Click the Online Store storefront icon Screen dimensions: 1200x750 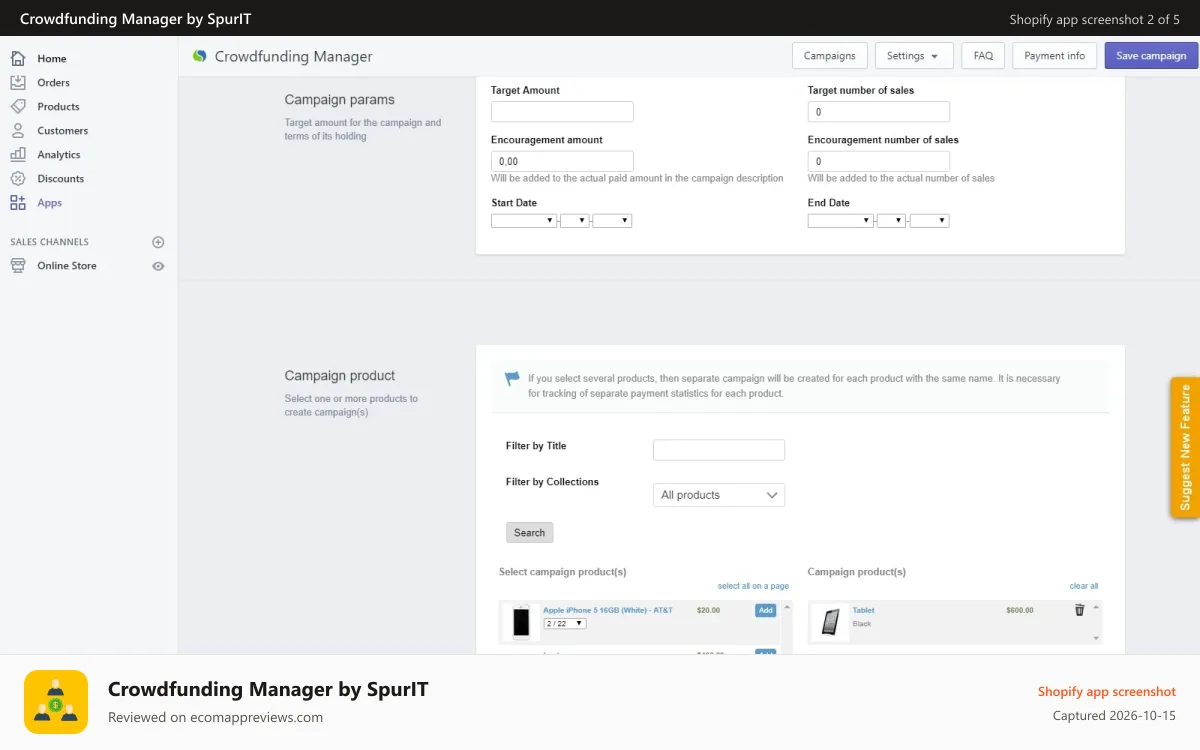coord(18,266)
